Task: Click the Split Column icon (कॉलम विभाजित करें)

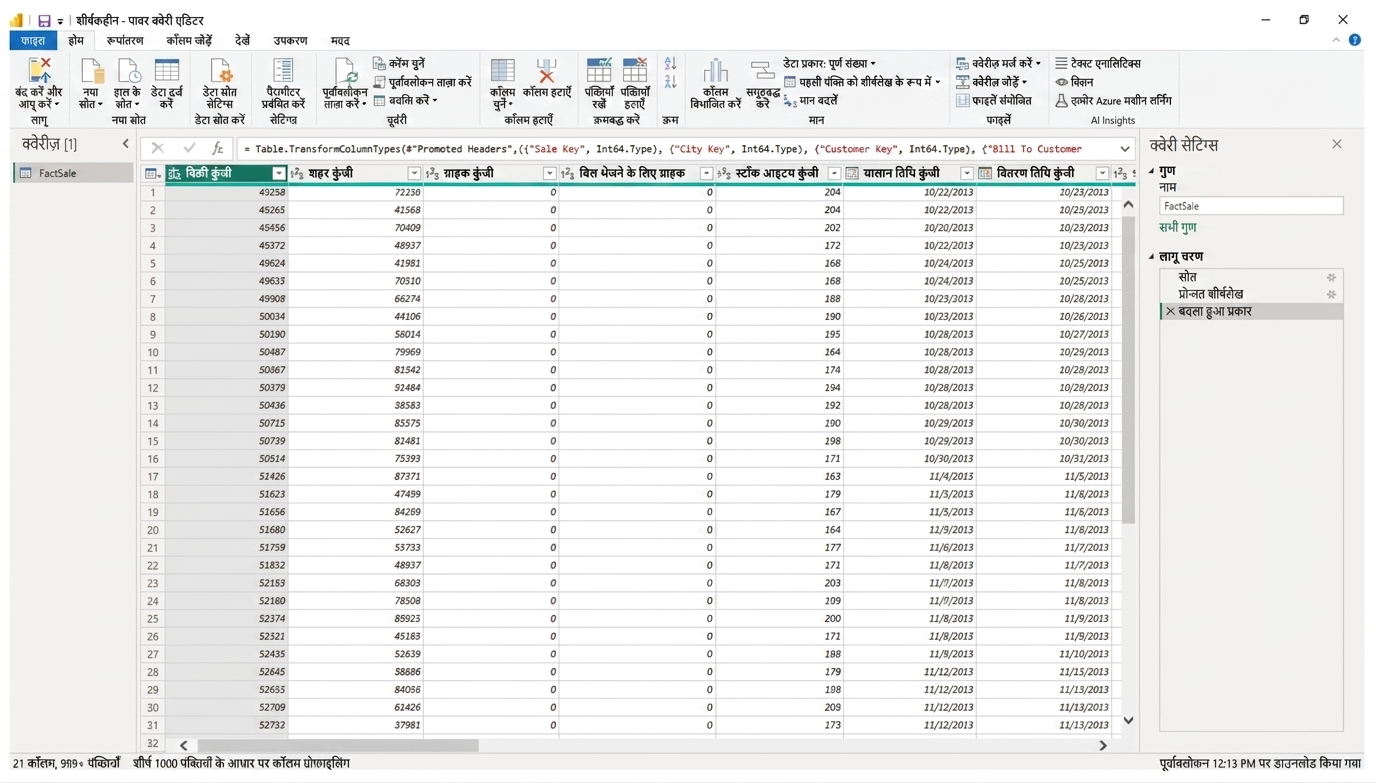Action: [716, 71]
